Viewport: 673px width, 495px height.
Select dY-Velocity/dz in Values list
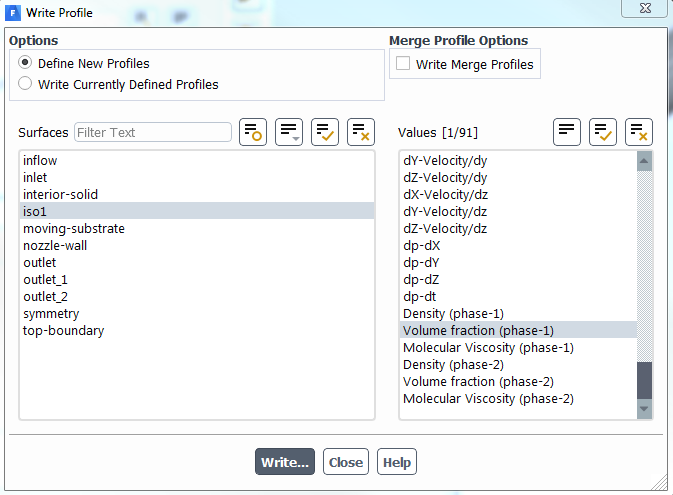pyautogui.click(x=518, y=211)
